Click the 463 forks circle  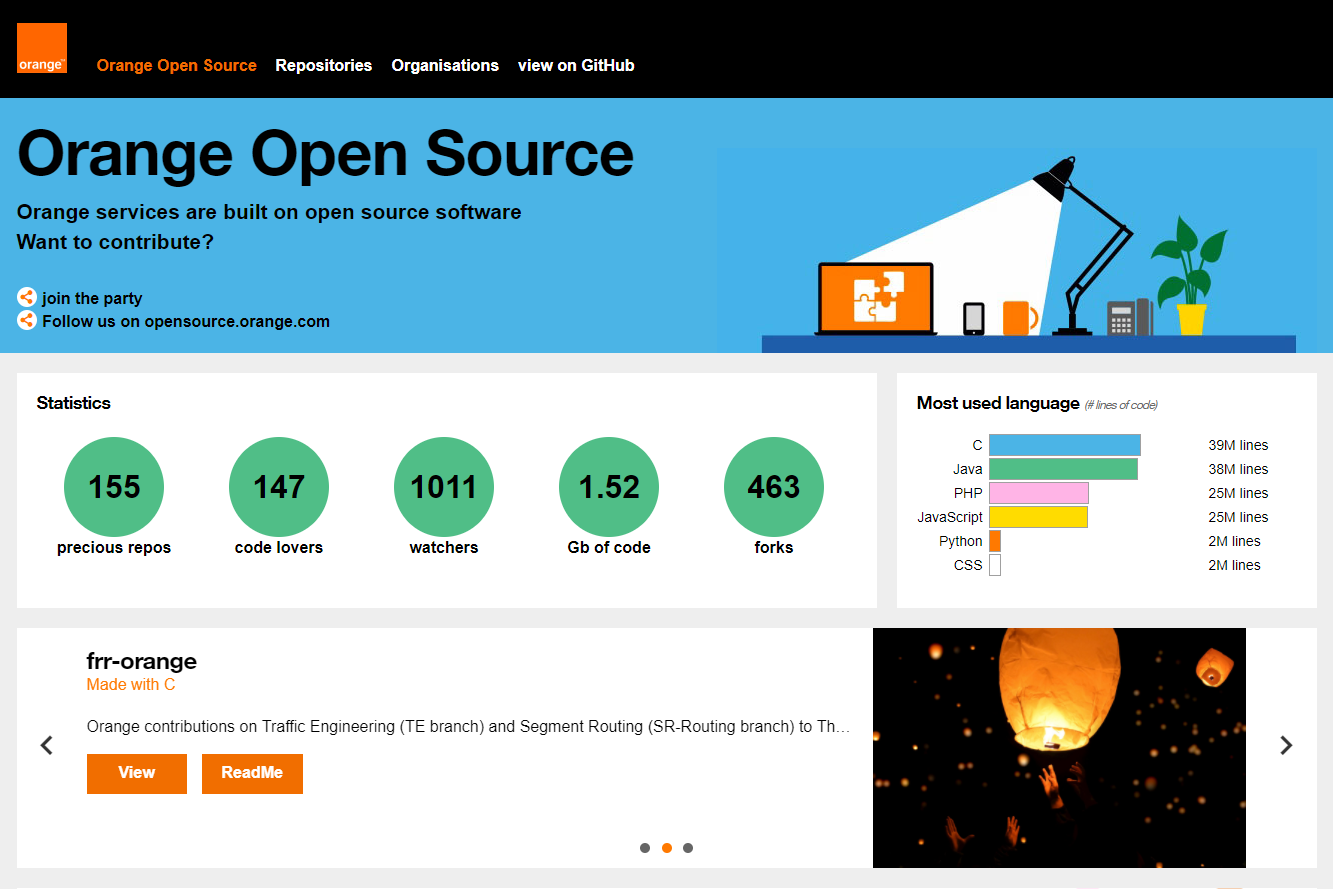(774, 487)
